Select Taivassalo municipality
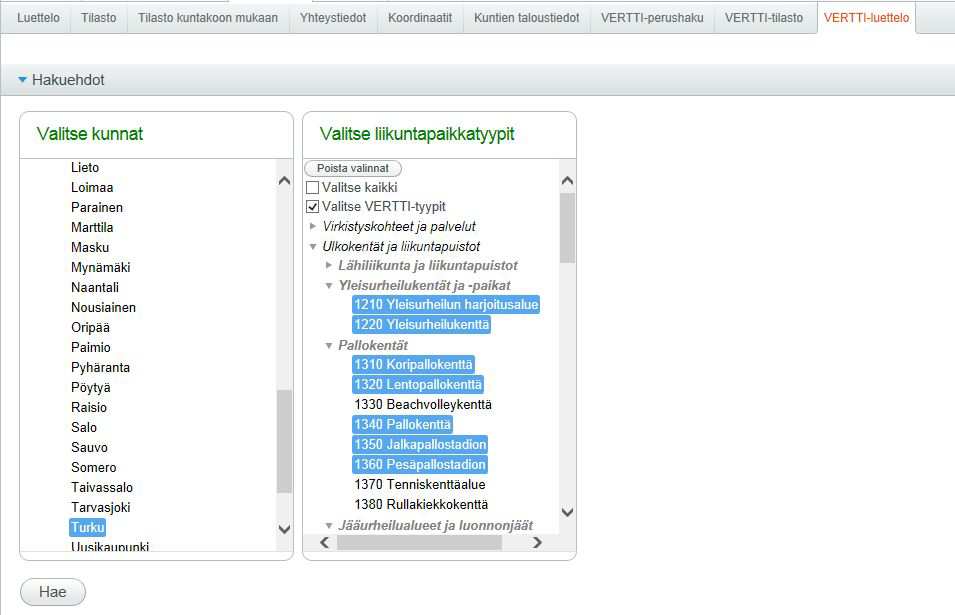Viewport: 955px width, 615px height. tap(102, 488)
